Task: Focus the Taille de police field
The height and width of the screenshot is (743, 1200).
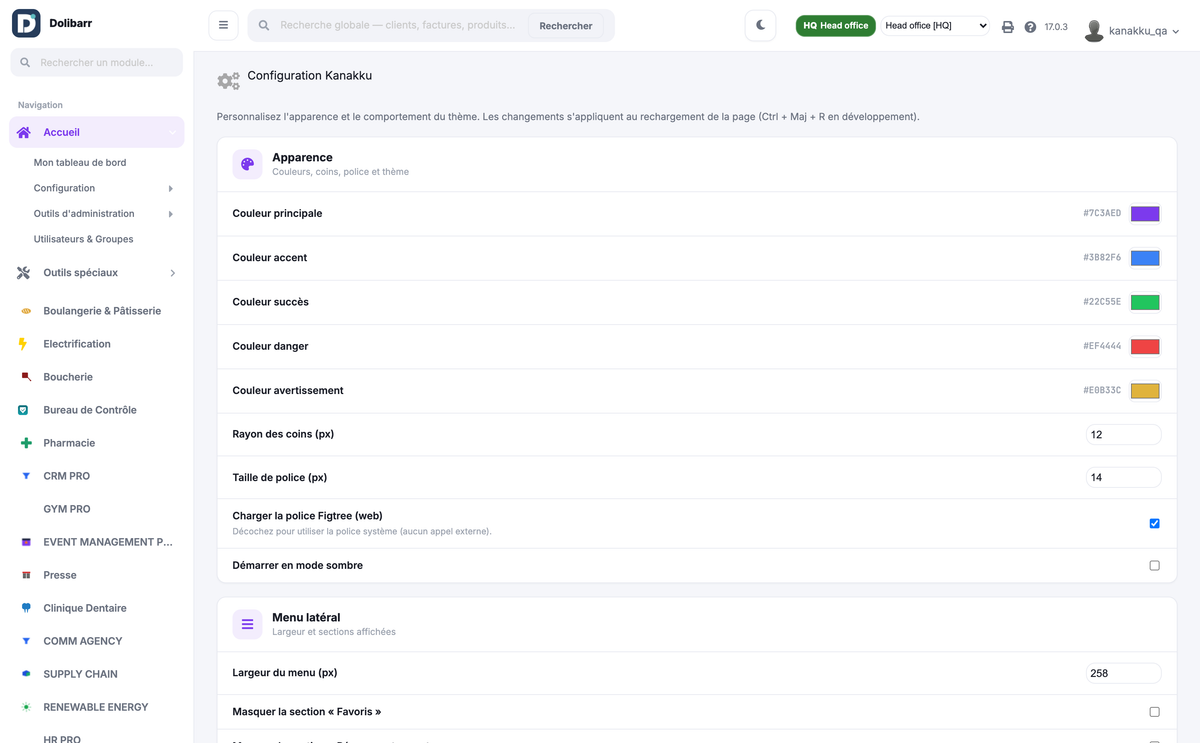Action: (1124, 477)
